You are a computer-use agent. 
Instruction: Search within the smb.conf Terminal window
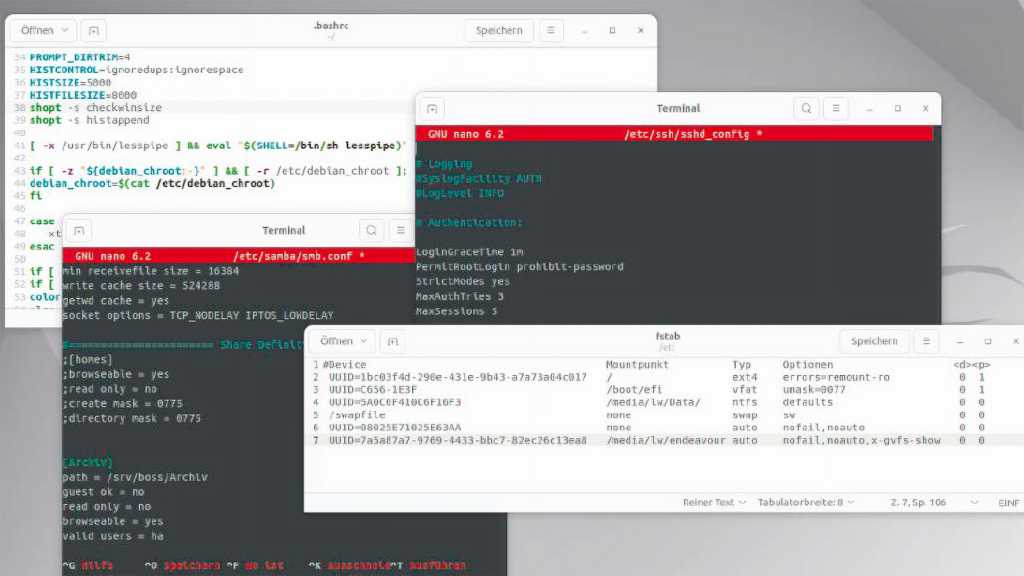point(371,231)
